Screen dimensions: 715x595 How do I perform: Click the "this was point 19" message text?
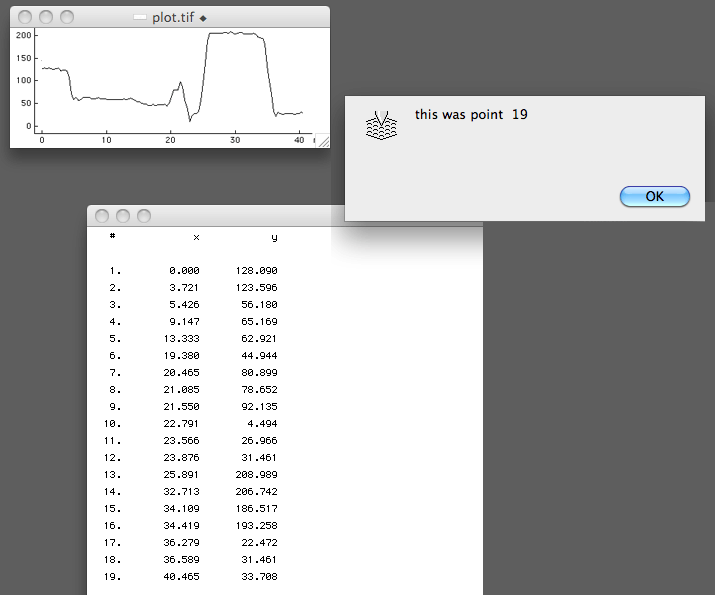click(471, 114)
